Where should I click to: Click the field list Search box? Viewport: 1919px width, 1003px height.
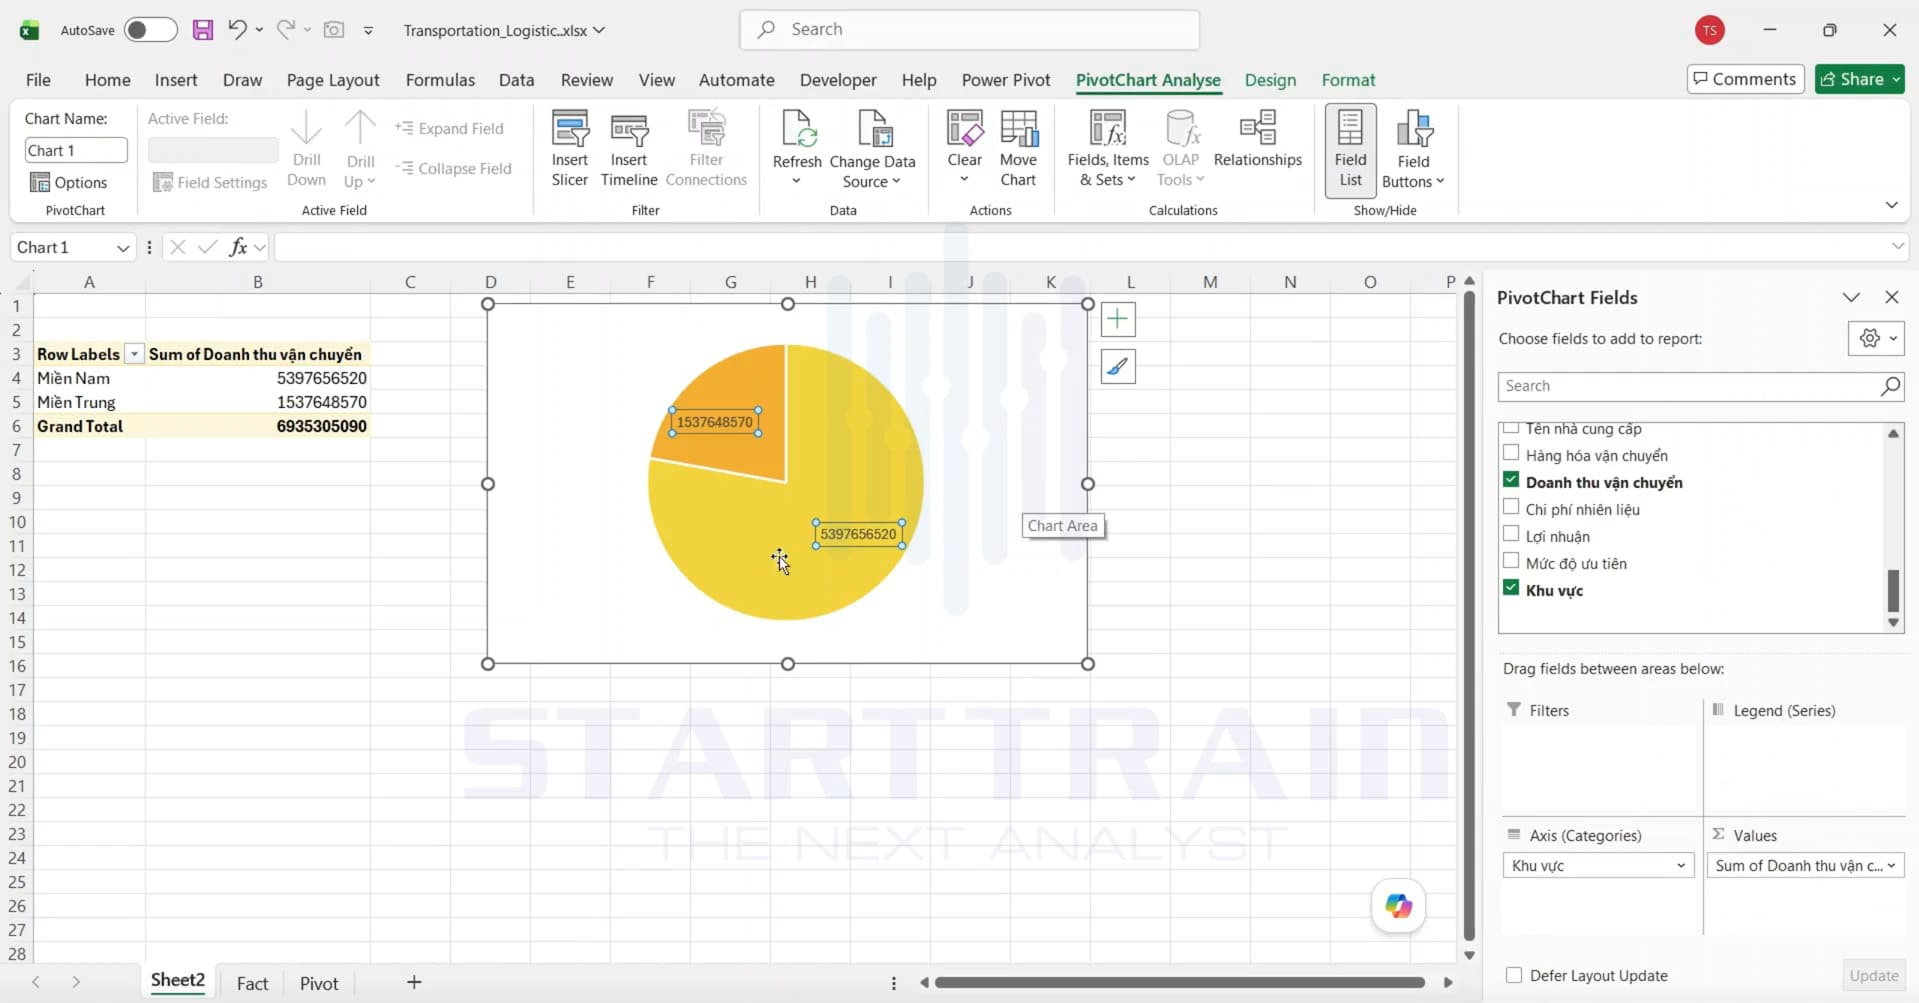click(x=1700, y=386)
